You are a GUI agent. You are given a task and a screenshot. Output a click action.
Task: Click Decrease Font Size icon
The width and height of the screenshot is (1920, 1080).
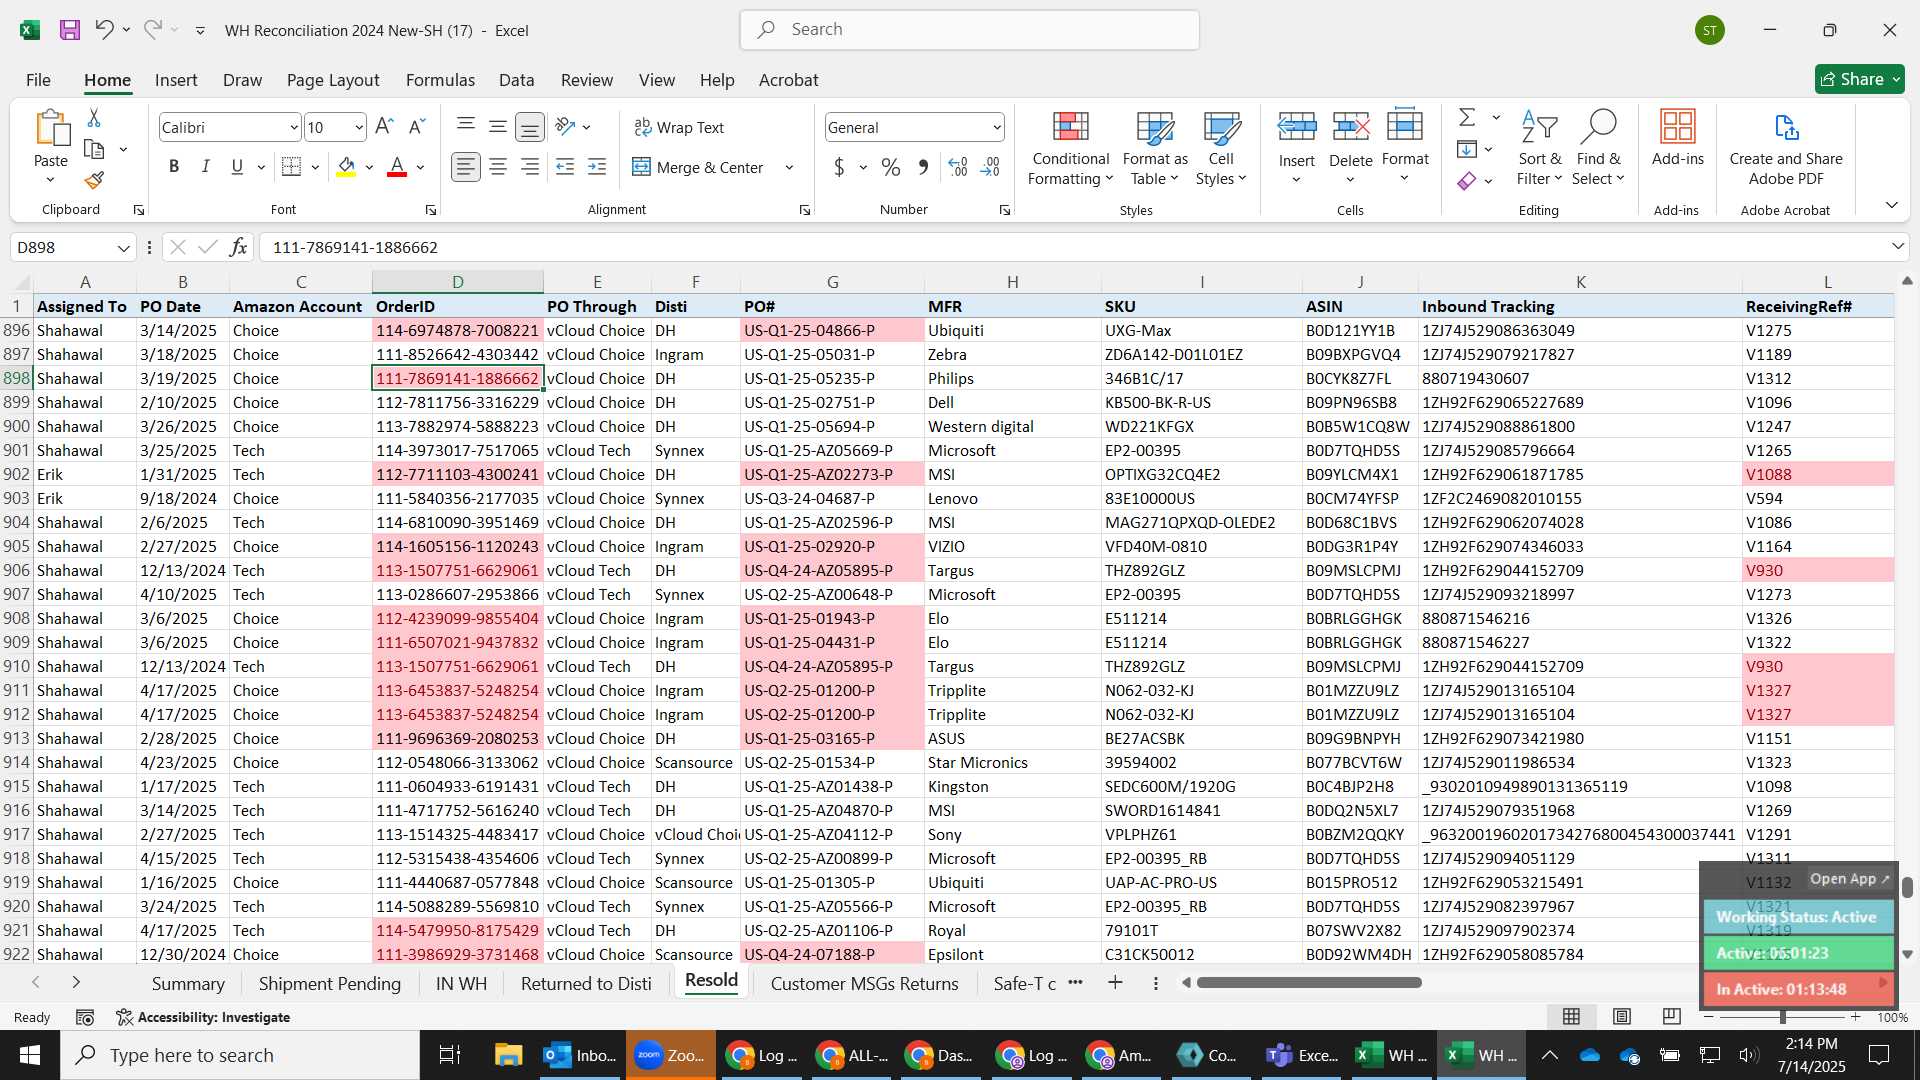(417, 127)
